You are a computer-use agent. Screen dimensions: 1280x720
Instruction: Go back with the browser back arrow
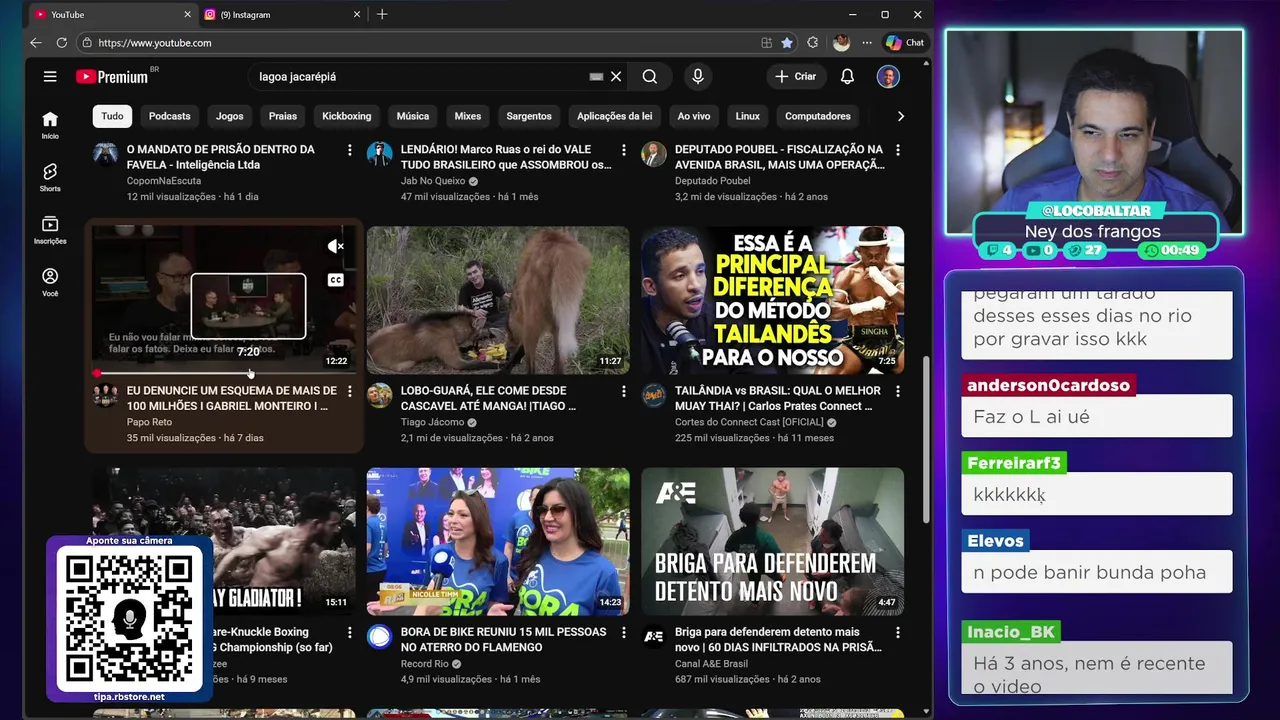point(36,43)
